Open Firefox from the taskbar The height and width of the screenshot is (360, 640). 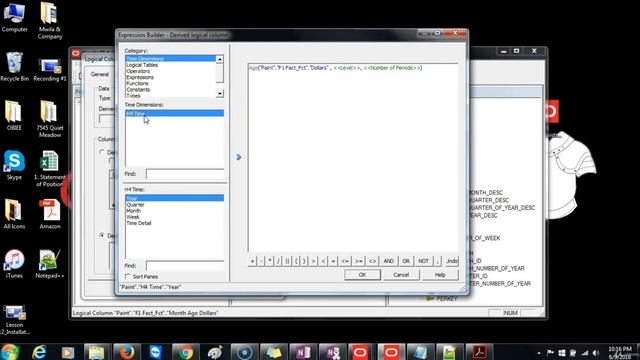pyautogui.click(x=126, y=352)
